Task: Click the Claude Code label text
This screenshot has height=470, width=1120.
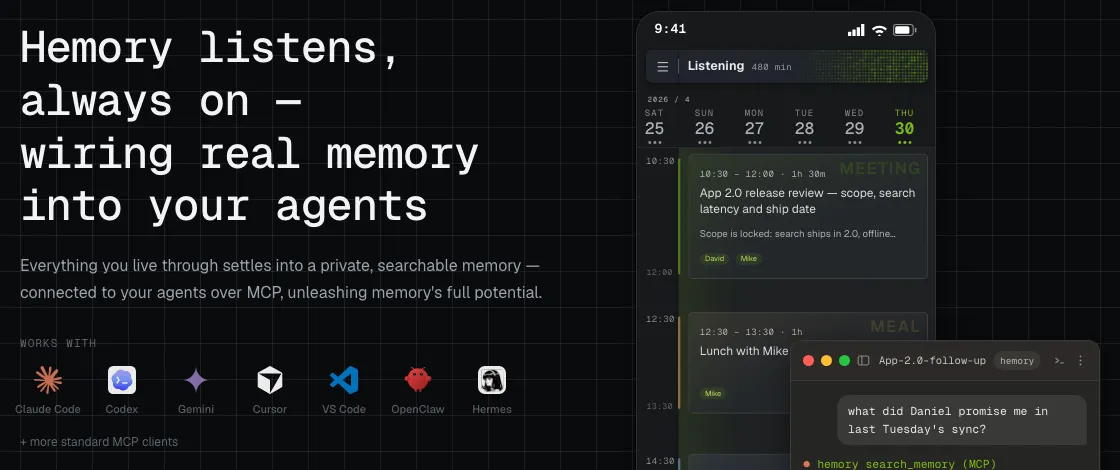Action: click(x=48, y=409)
